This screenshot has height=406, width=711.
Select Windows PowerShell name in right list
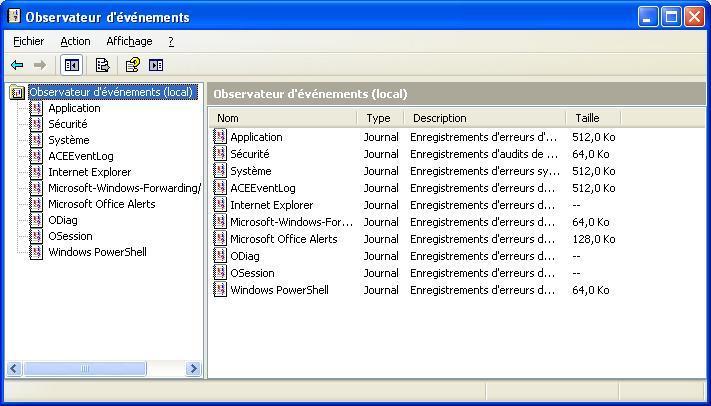pyautogui.click(x=279, y=290)
